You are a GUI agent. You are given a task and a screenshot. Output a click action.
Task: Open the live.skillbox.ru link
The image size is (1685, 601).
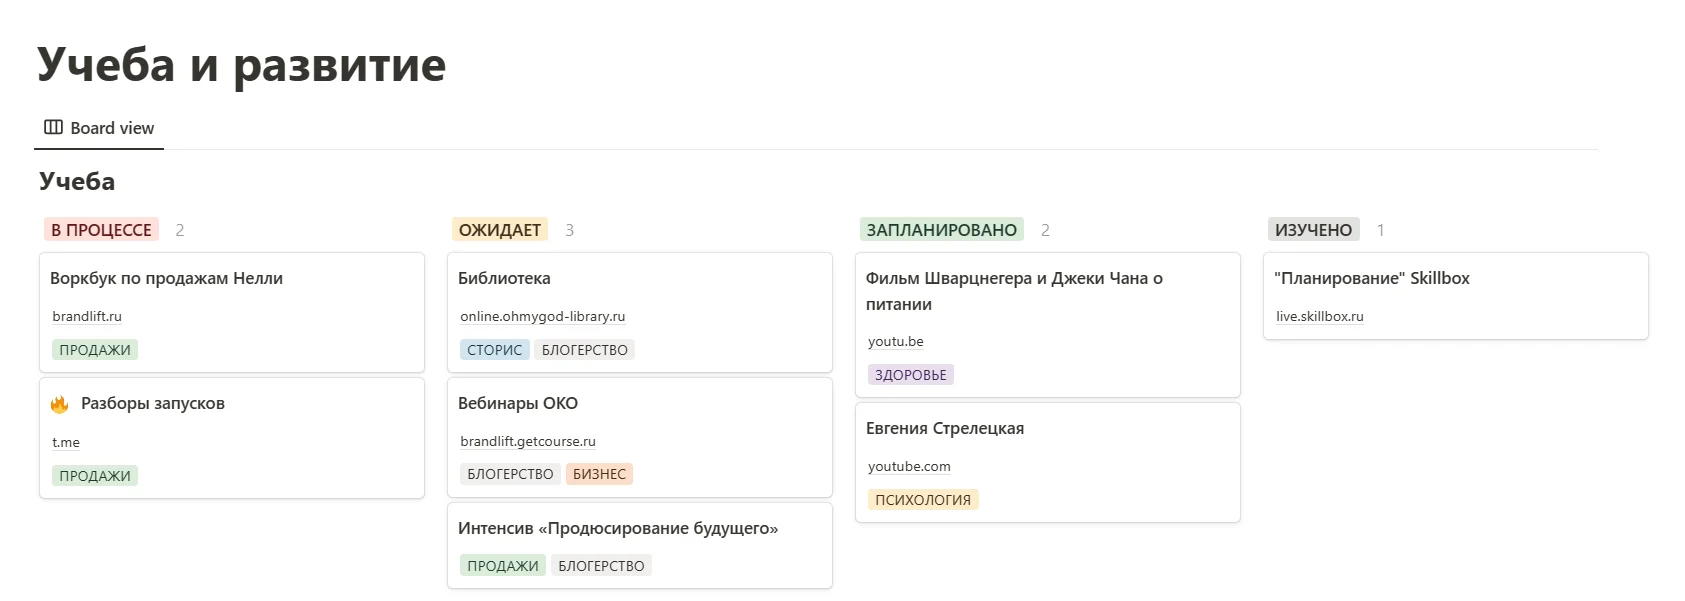pyautogui.click(x=1319, y=317)
